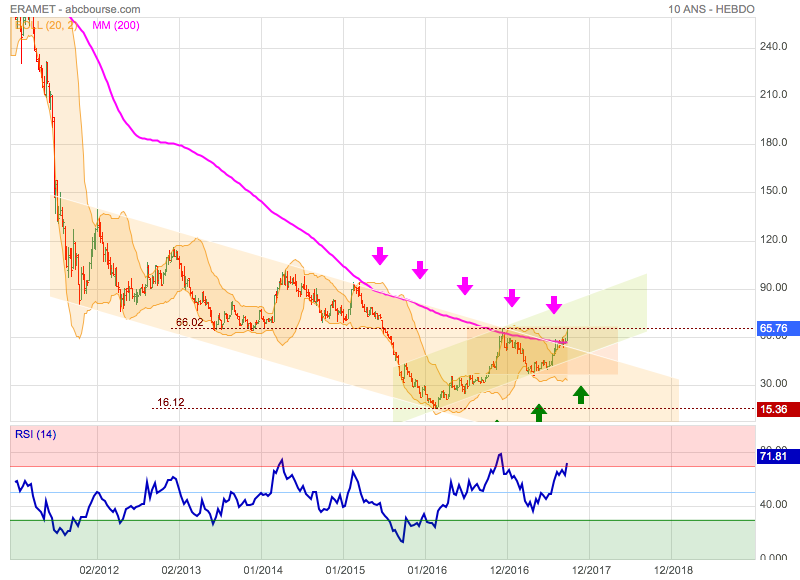Screen dimensions: 800x580
Task: Click the 65.76 current price tag
Action: coord(777,329)
